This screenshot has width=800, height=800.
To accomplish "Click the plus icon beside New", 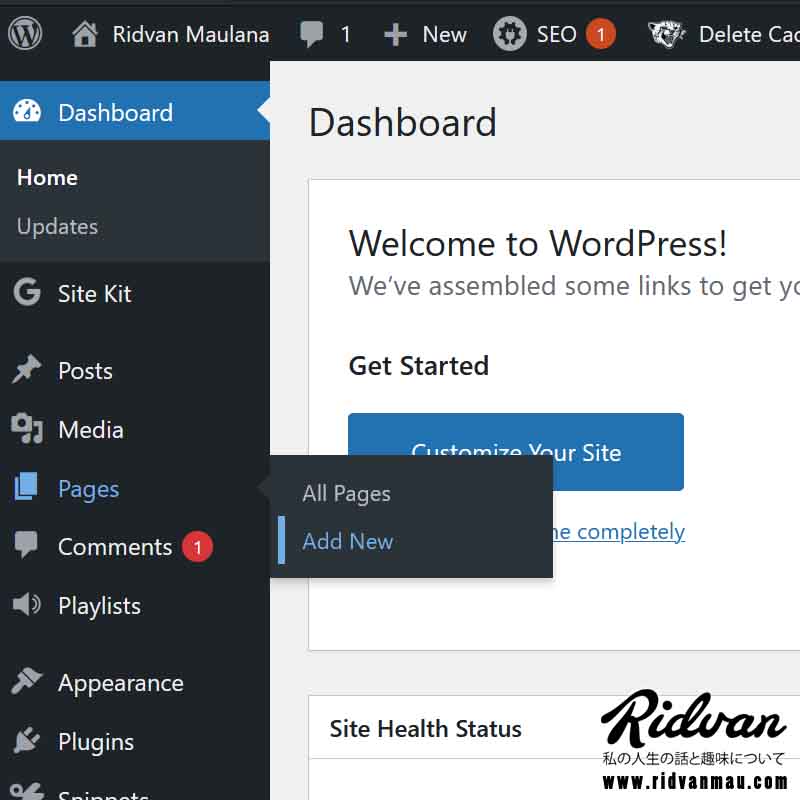I will pyautogui.click(x=395, y=35).
